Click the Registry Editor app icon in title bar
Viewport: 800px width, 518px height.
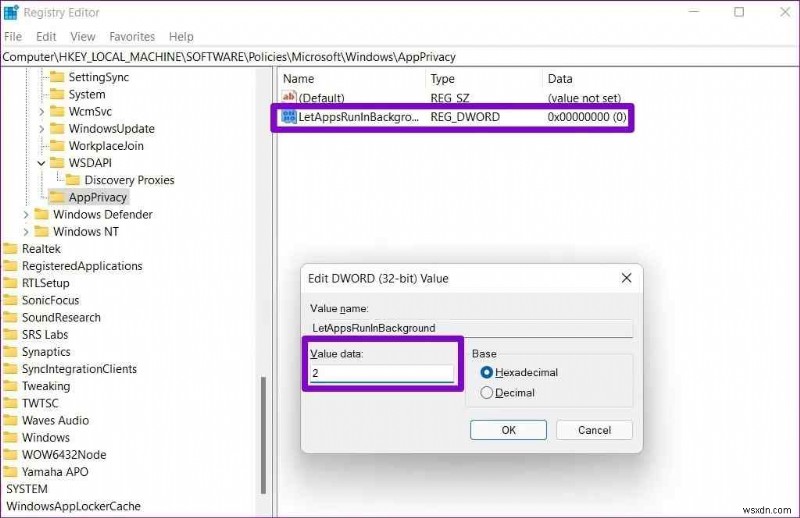[x=10, y=12]
